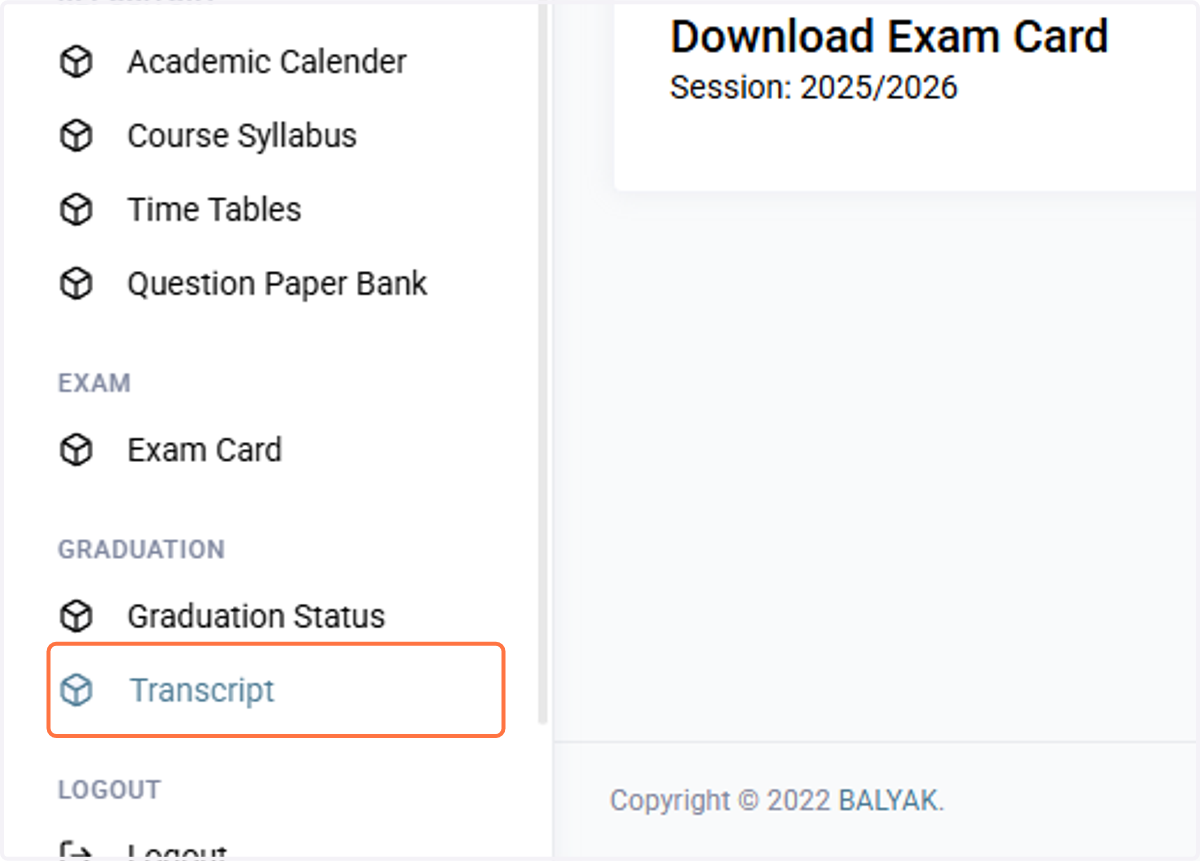Go to Time Tables

click(x=214, y=210)
